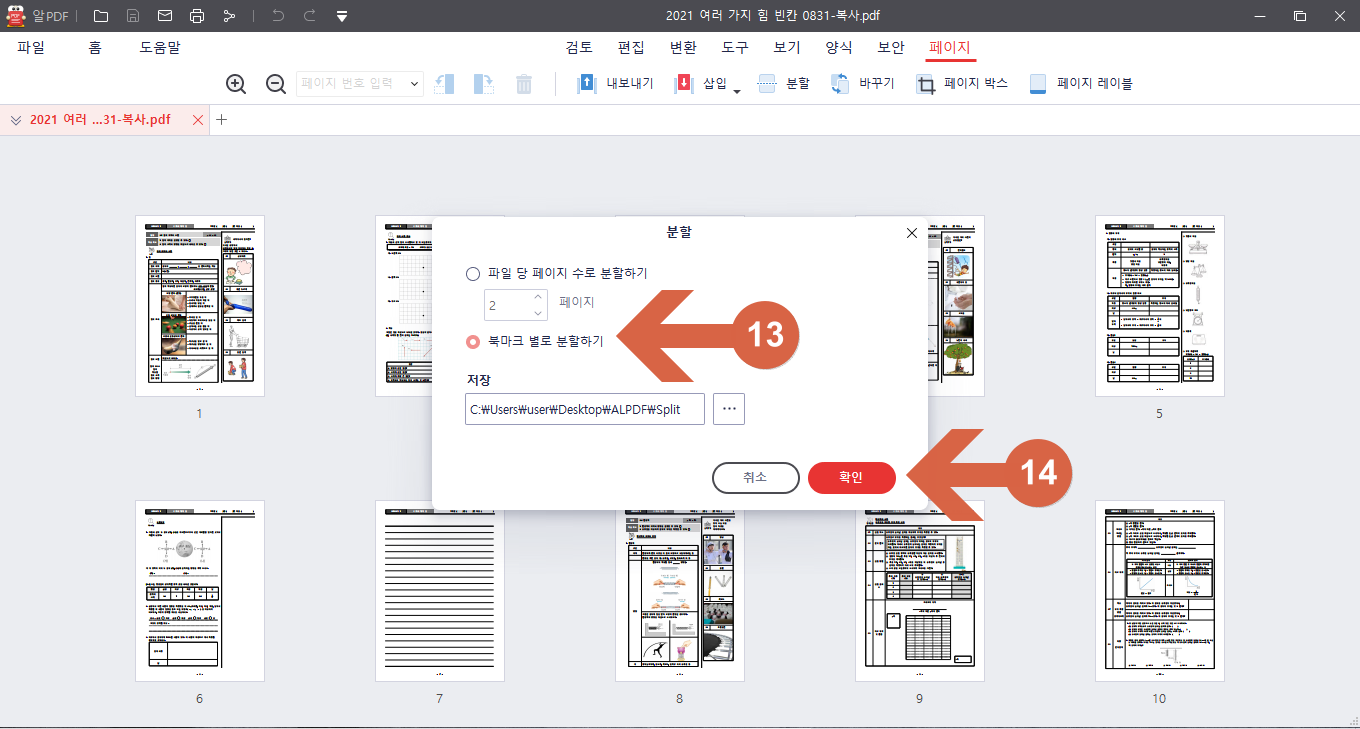The height and width of the screenshot is (729, 1360).
Task: Open the 삽입 dropdown arrow
Action: 736,89
